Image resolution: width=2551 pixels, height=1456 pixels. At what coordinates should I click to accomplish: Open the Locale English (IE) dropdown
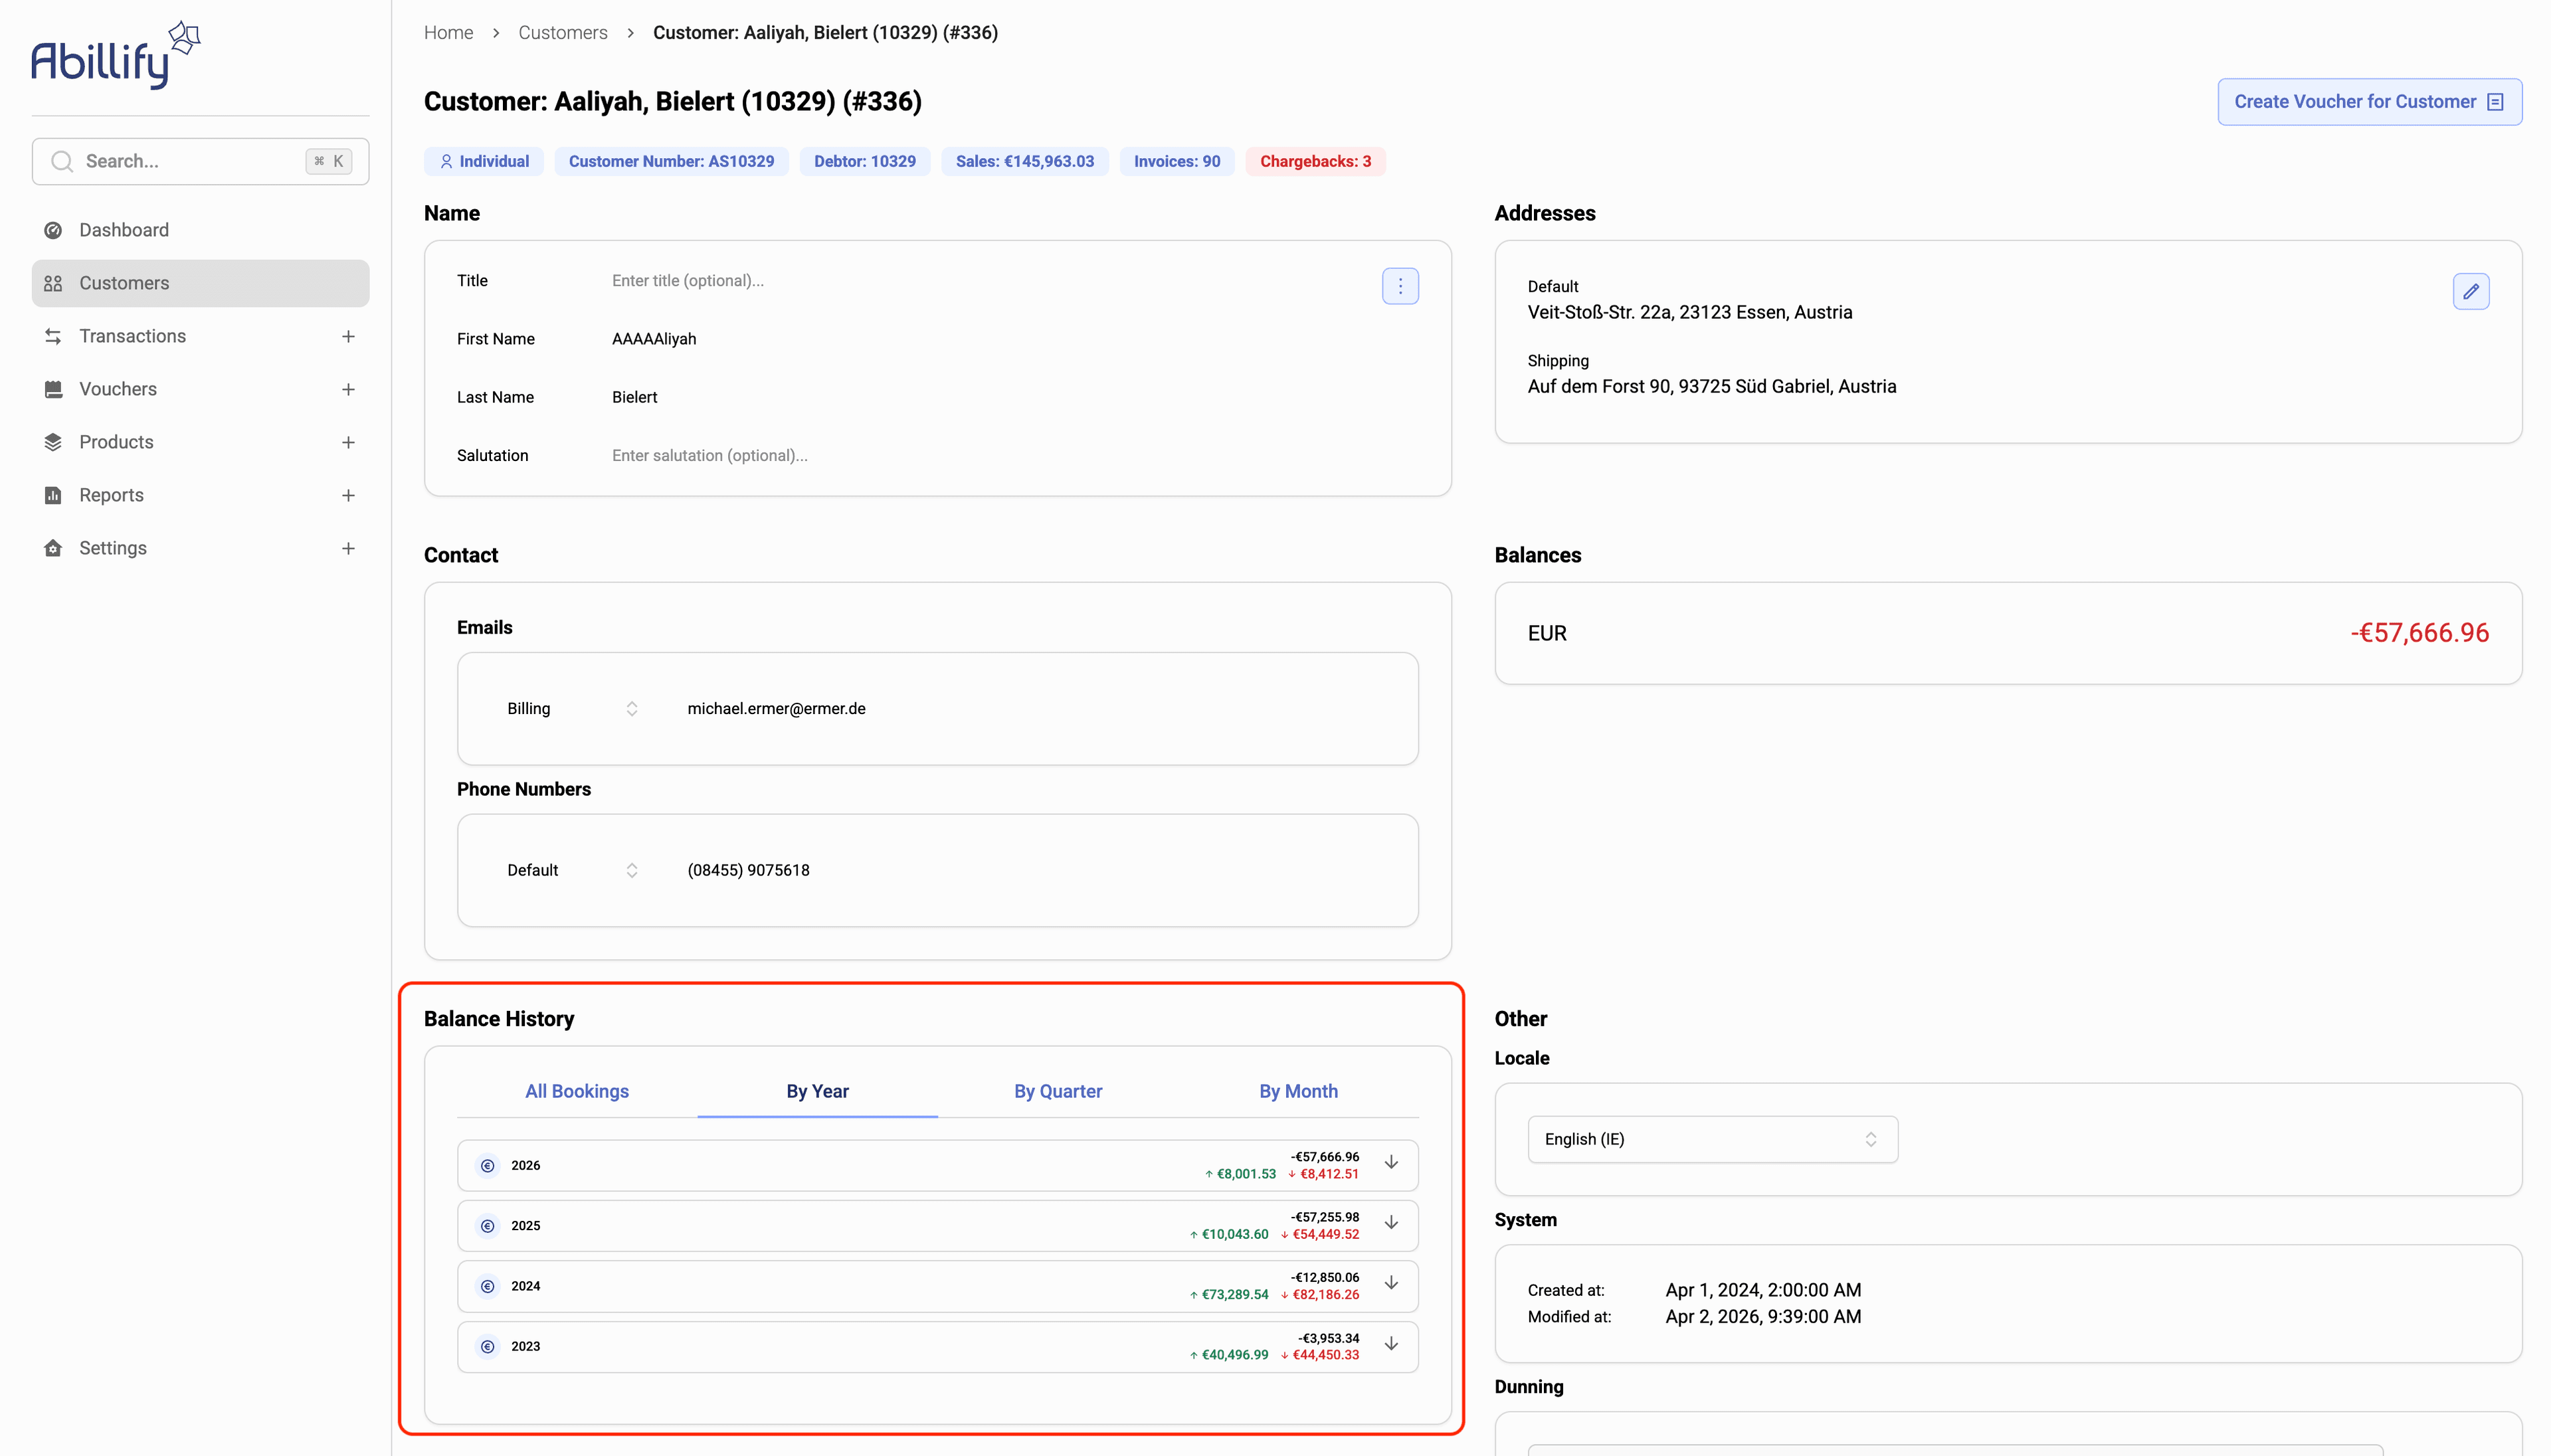(1712, 1139)
